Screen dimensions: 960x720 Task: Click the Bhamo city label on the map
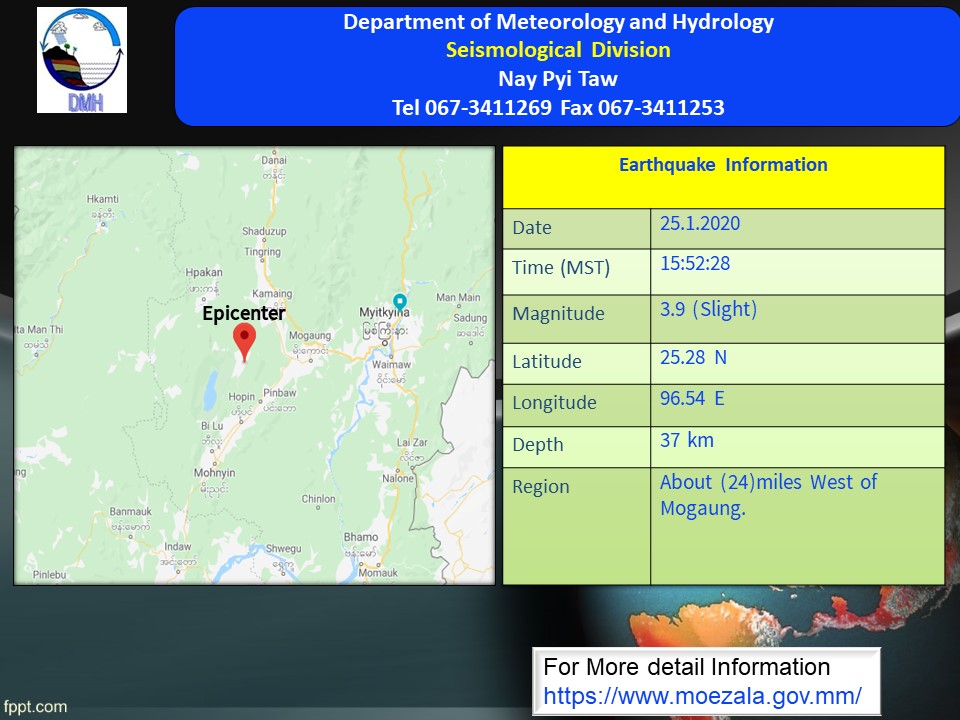tap(361, 537)
